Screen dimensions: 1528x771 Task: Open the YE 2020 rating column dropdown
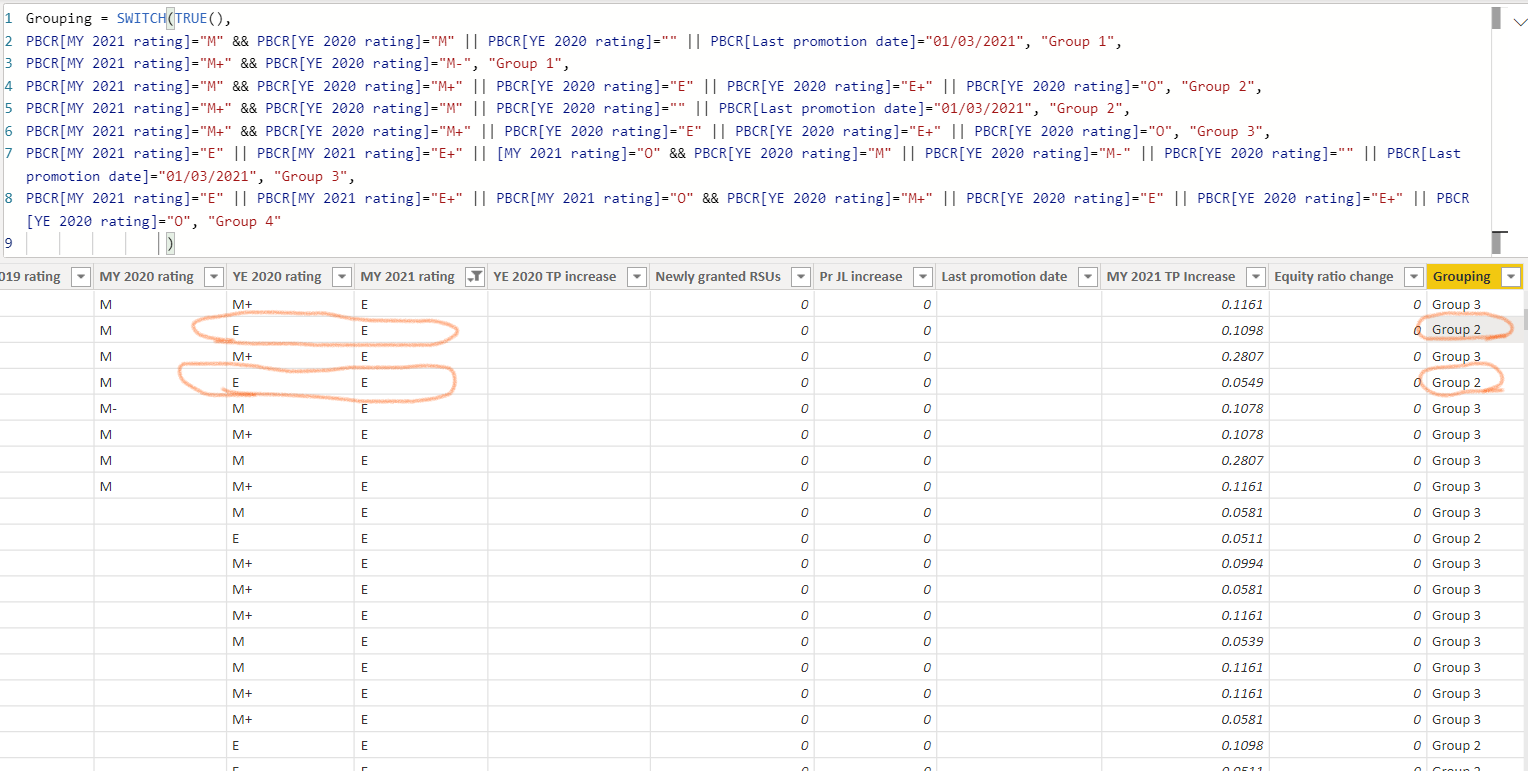pyautogui.click(x=341, y=277)
